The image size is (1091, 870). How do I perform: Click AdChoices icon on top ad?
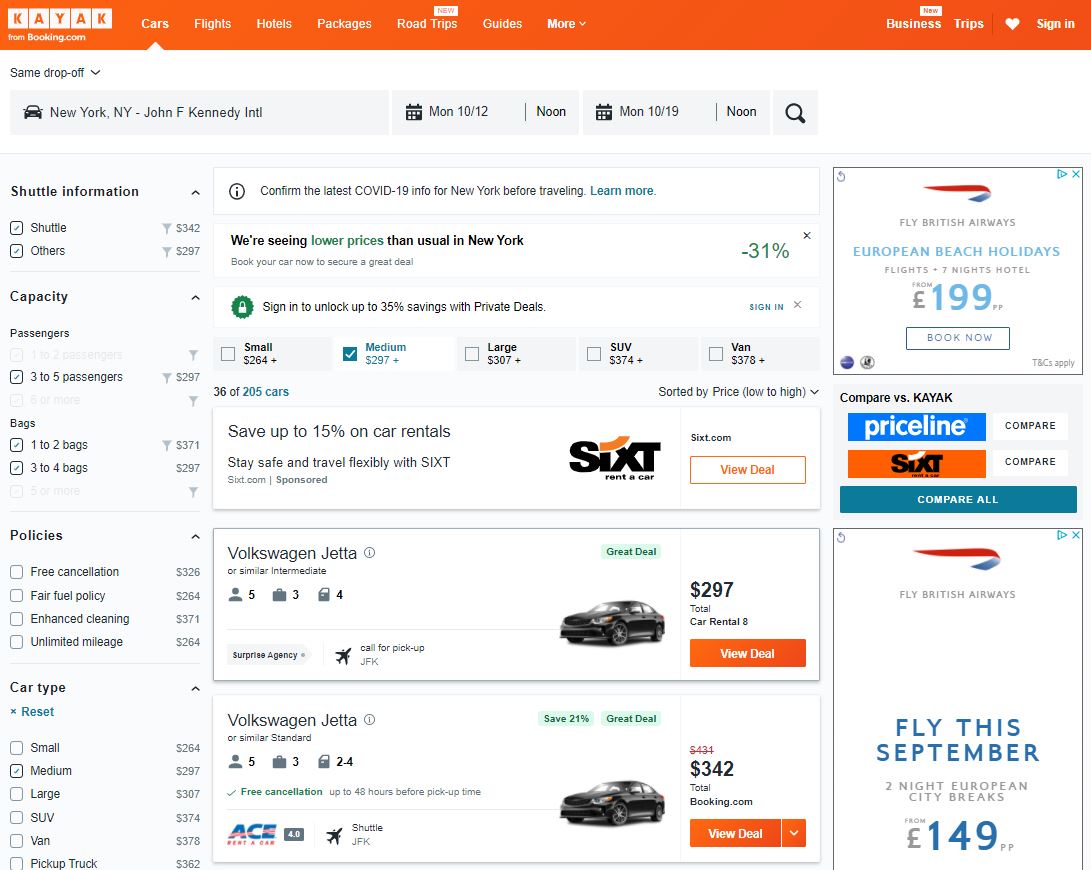click(x=1062, y=174)
